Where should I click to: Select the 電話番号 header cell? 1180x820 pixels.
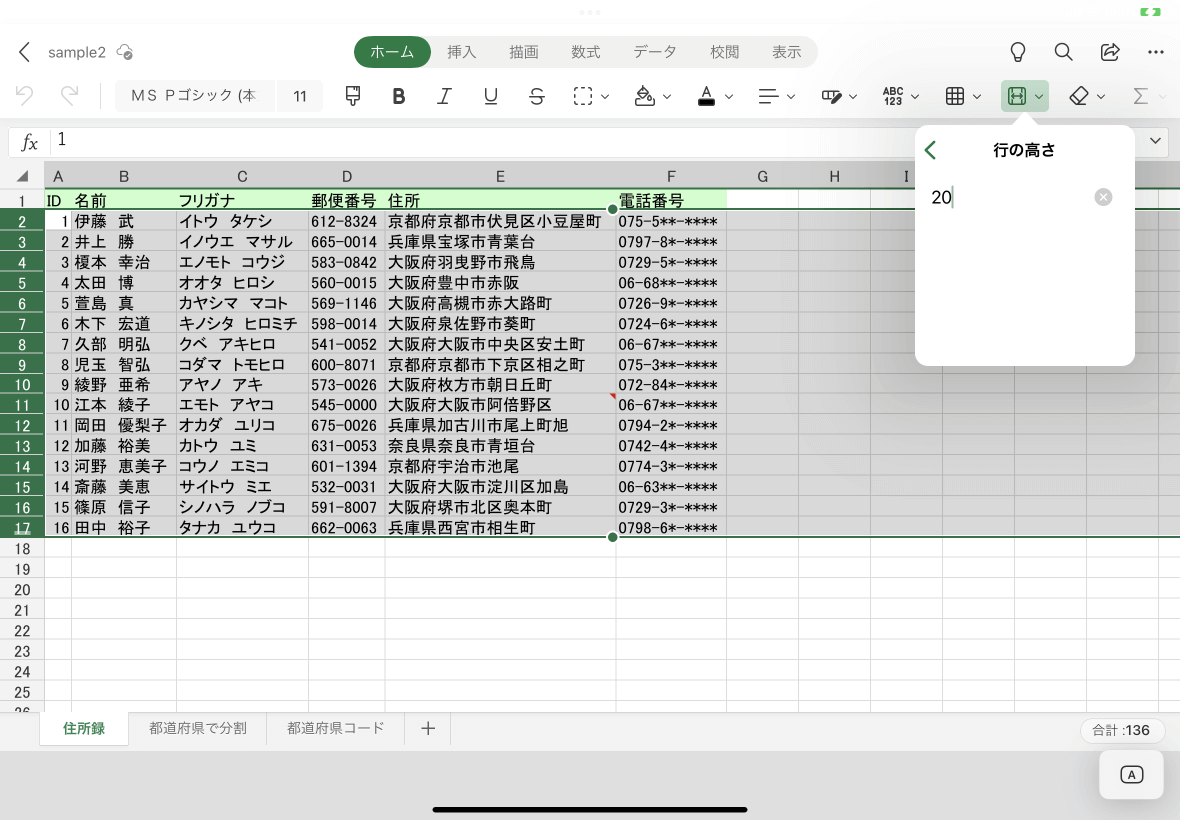671,200
